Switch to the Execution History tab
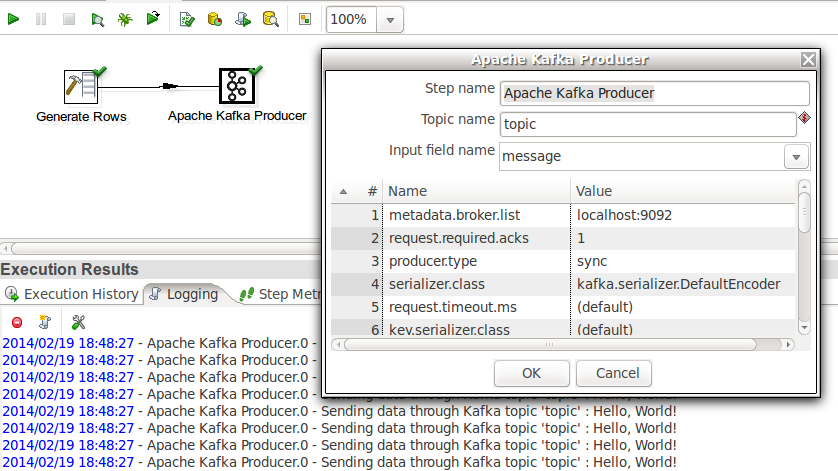Image resolution: width=838 pixels, height=471 pixels. tap(72, 294)
